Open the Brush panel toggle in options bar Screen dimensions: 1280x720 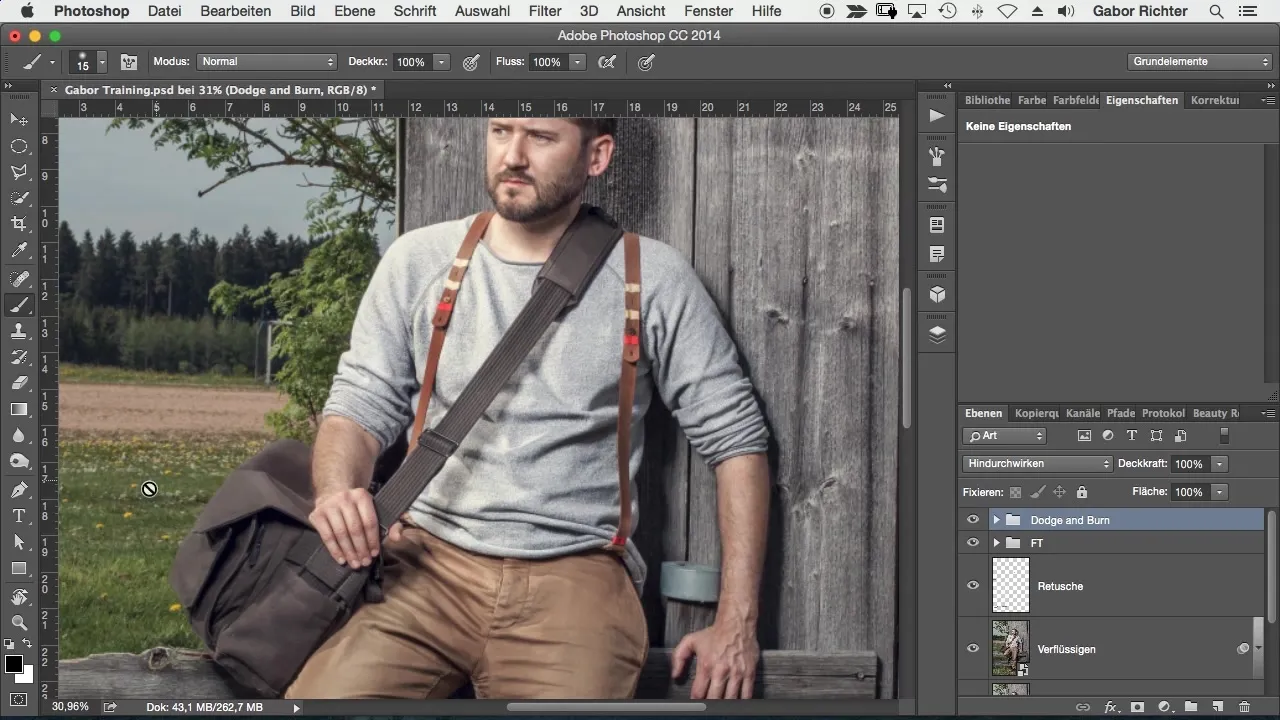[129, 62]
